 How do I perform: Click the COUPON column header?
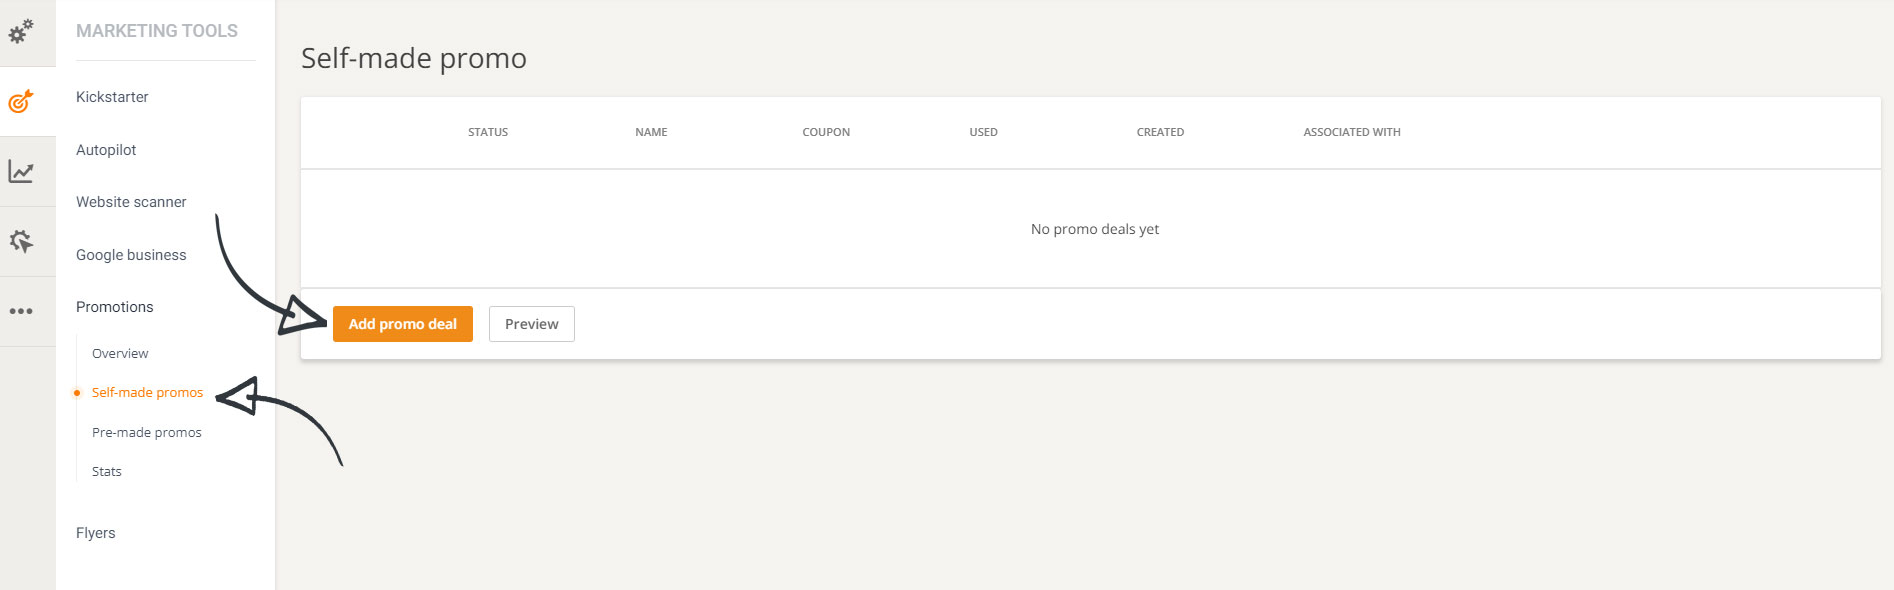pos(826,132)
